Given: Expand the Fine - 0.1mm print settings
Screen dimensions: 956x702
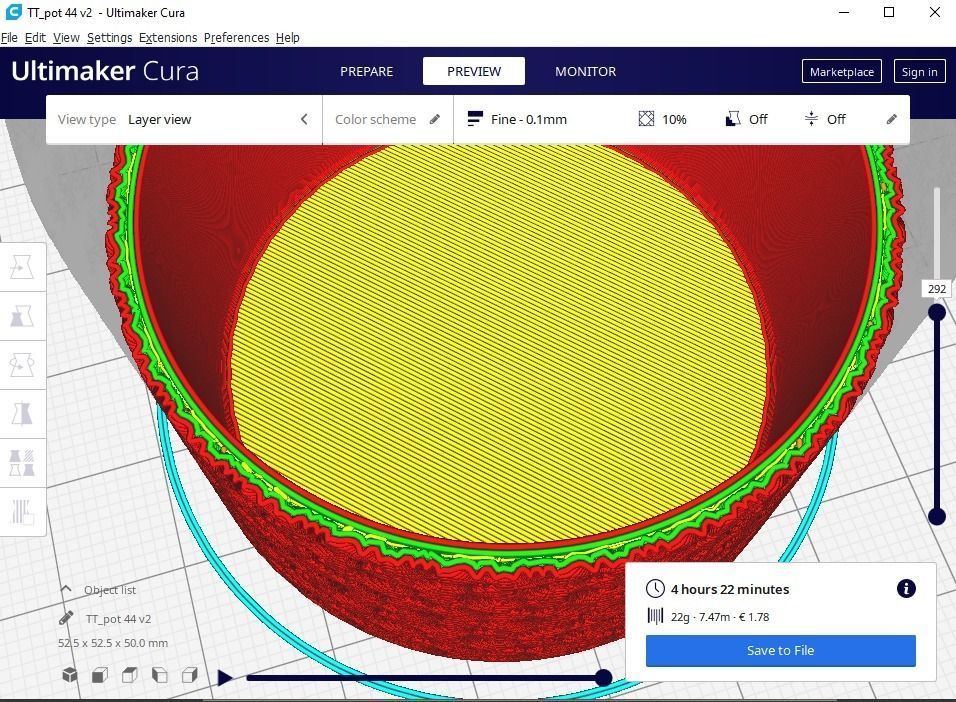Looking at the screenshot, I should (682, 120).
